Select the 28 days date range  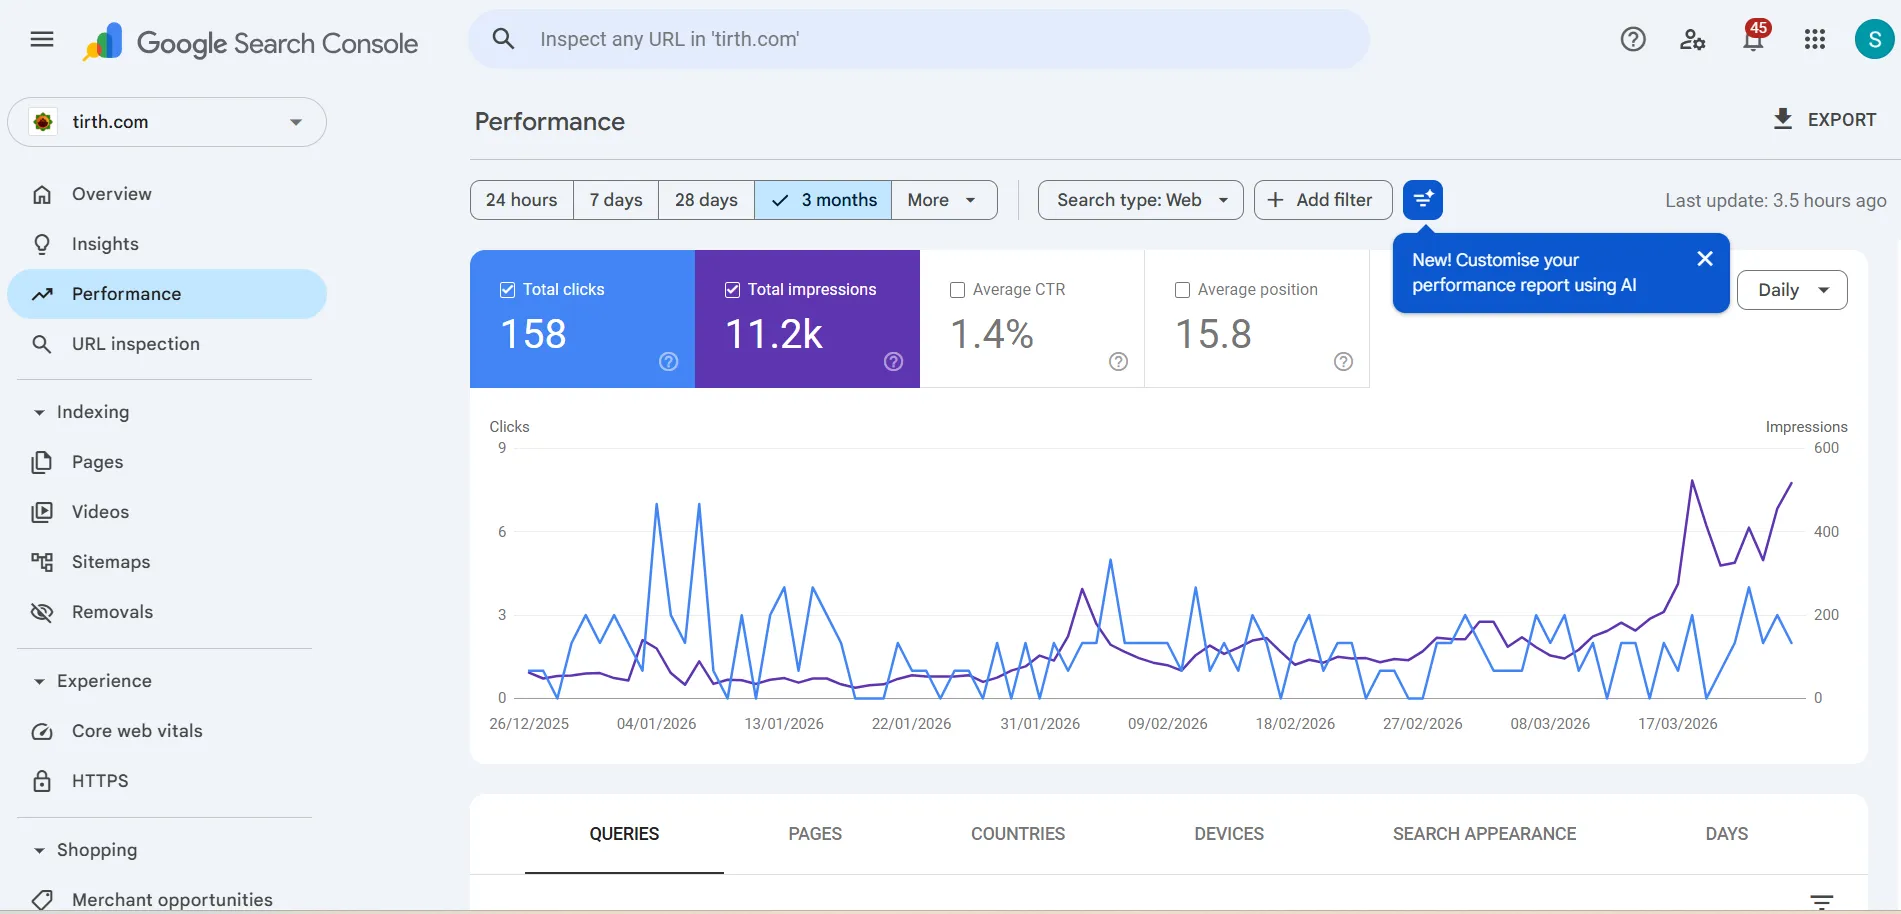706,200
